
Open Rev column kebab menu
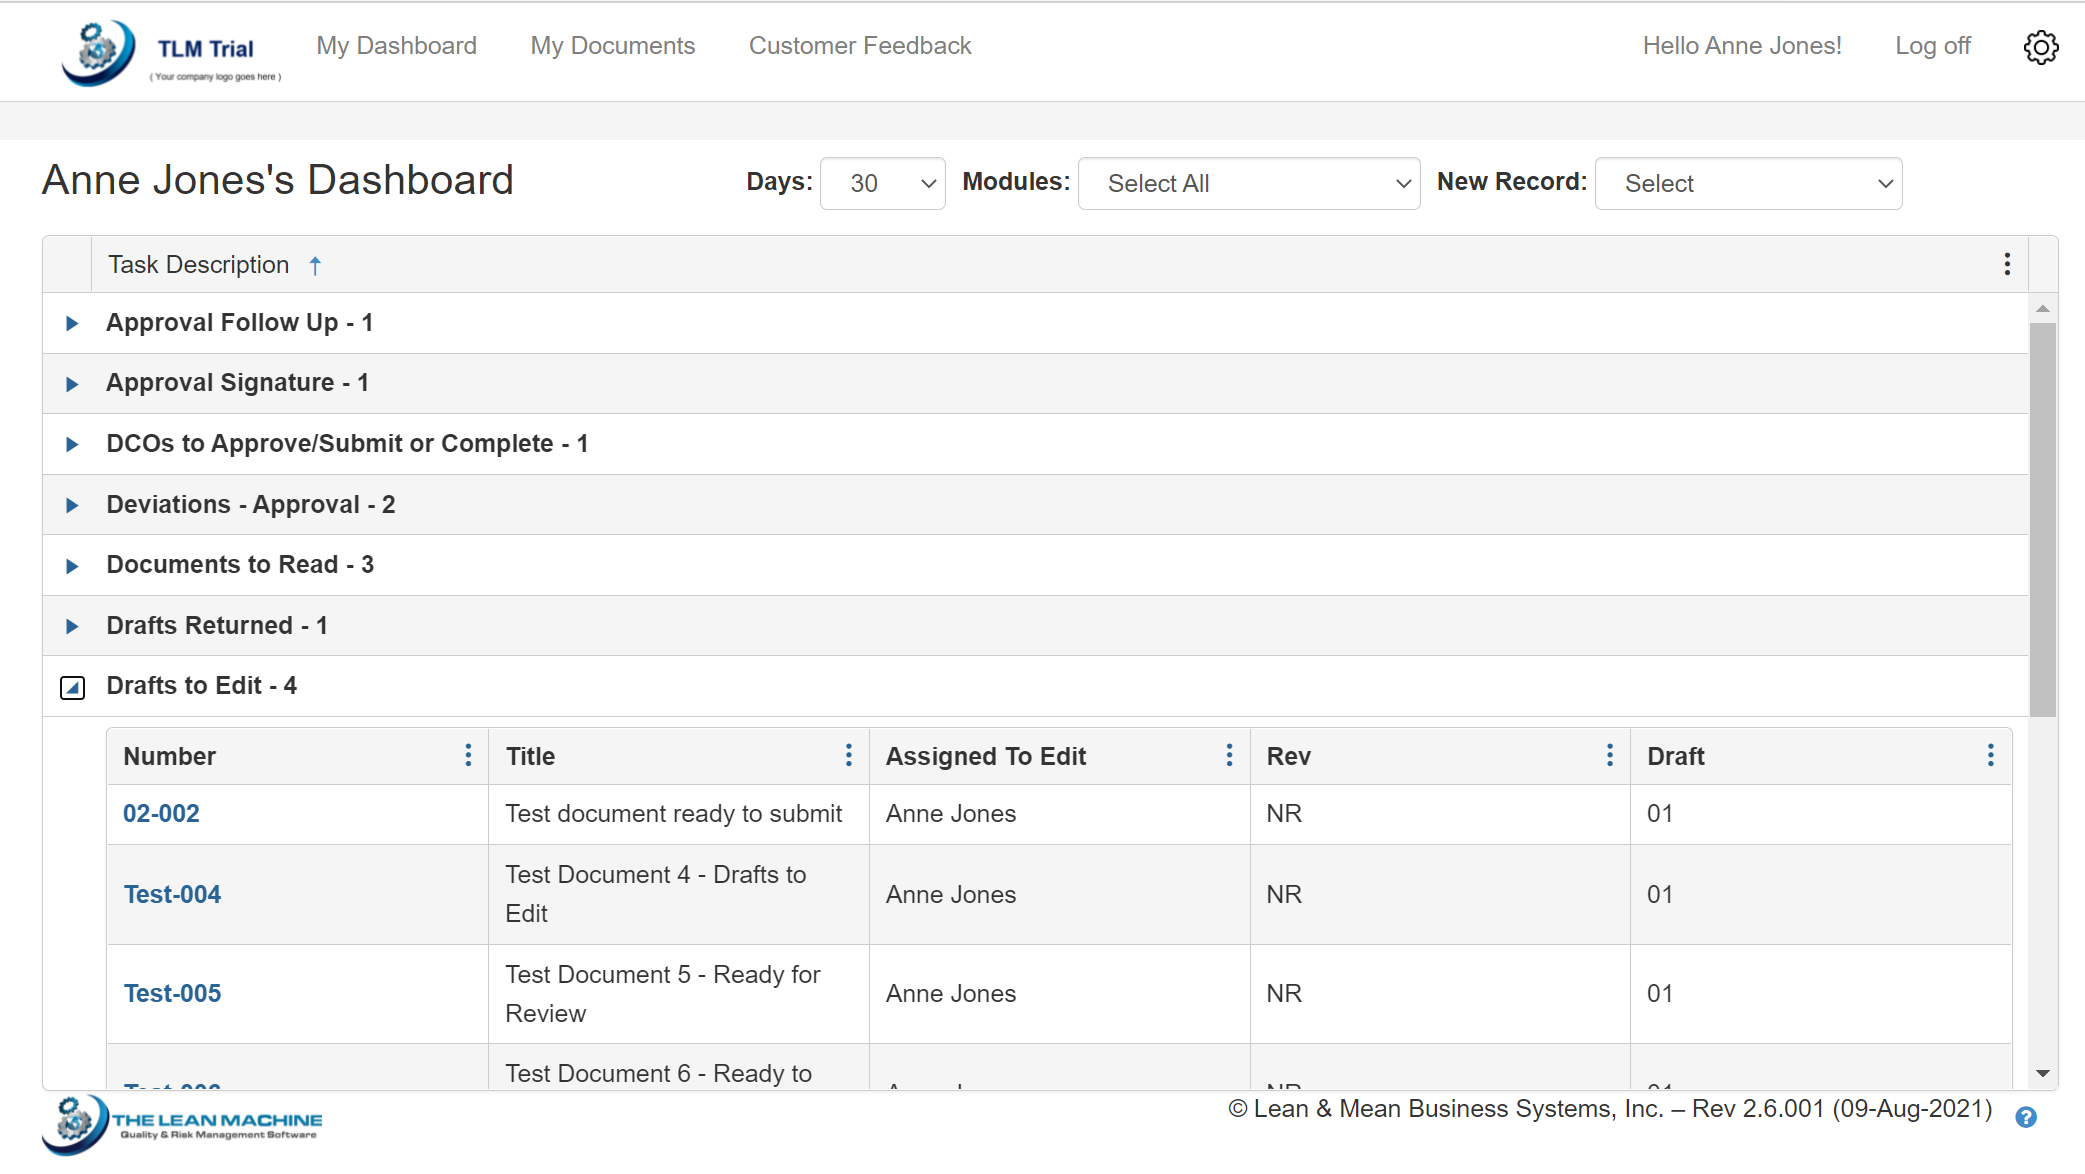(1610, 755)
